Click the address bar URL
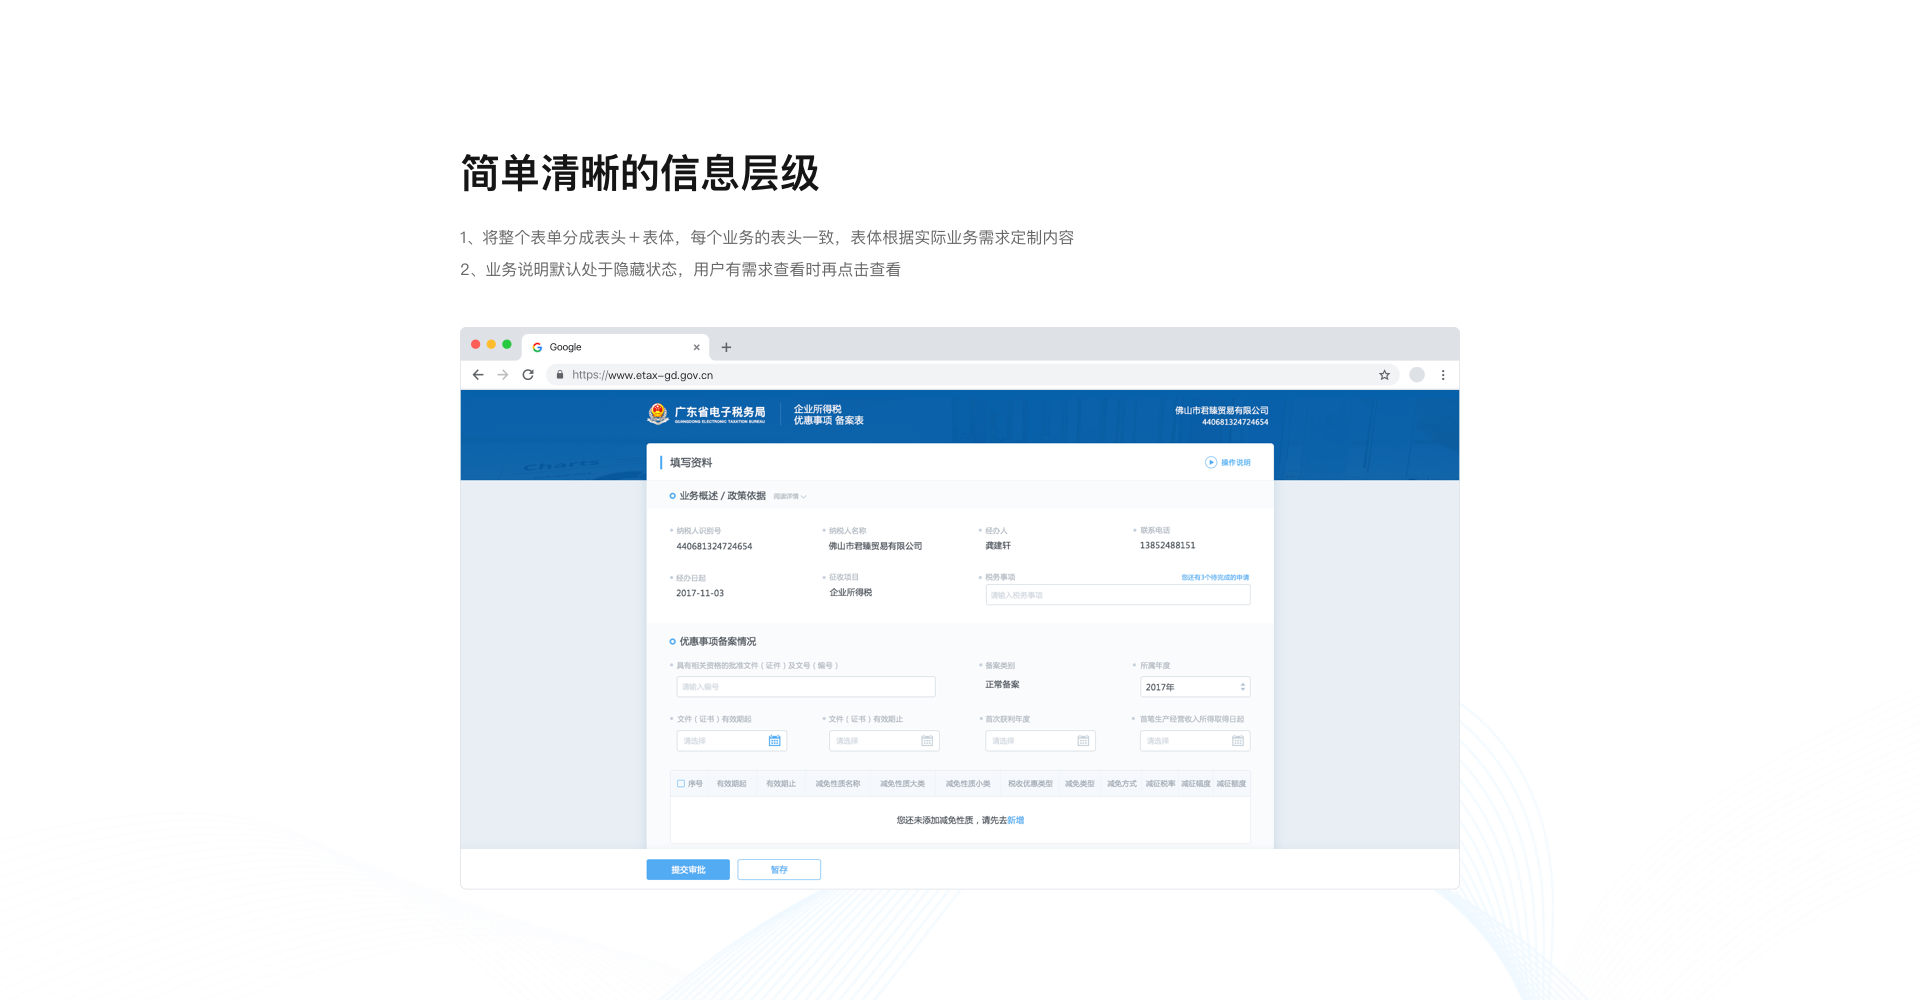The image size is (1920, 1000). pos(642,375)
